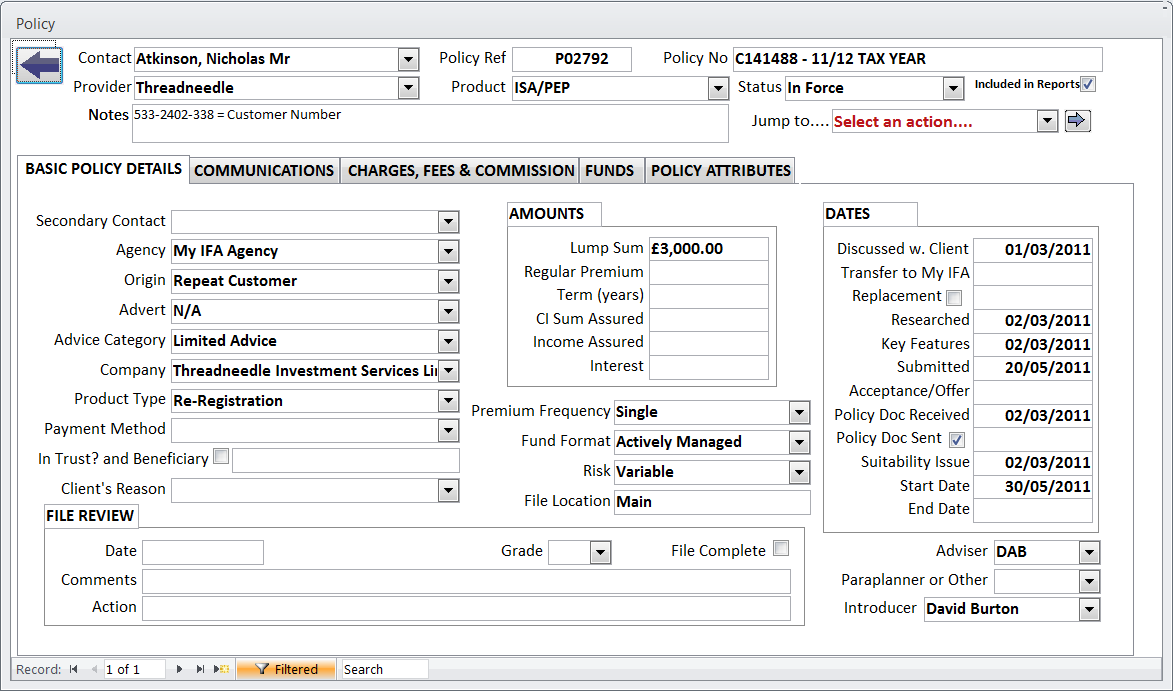The height and width of the screenshot is (691, 1173).
Task: Create new blank record in navigator
Action: coord(222,669)
